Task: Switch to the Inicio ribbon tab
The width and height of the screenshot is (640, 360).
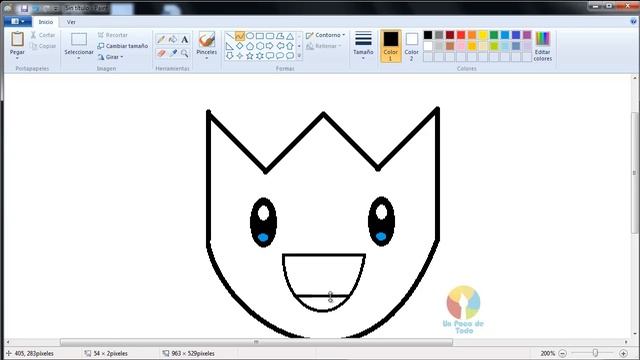Action: tap(46, 22)
